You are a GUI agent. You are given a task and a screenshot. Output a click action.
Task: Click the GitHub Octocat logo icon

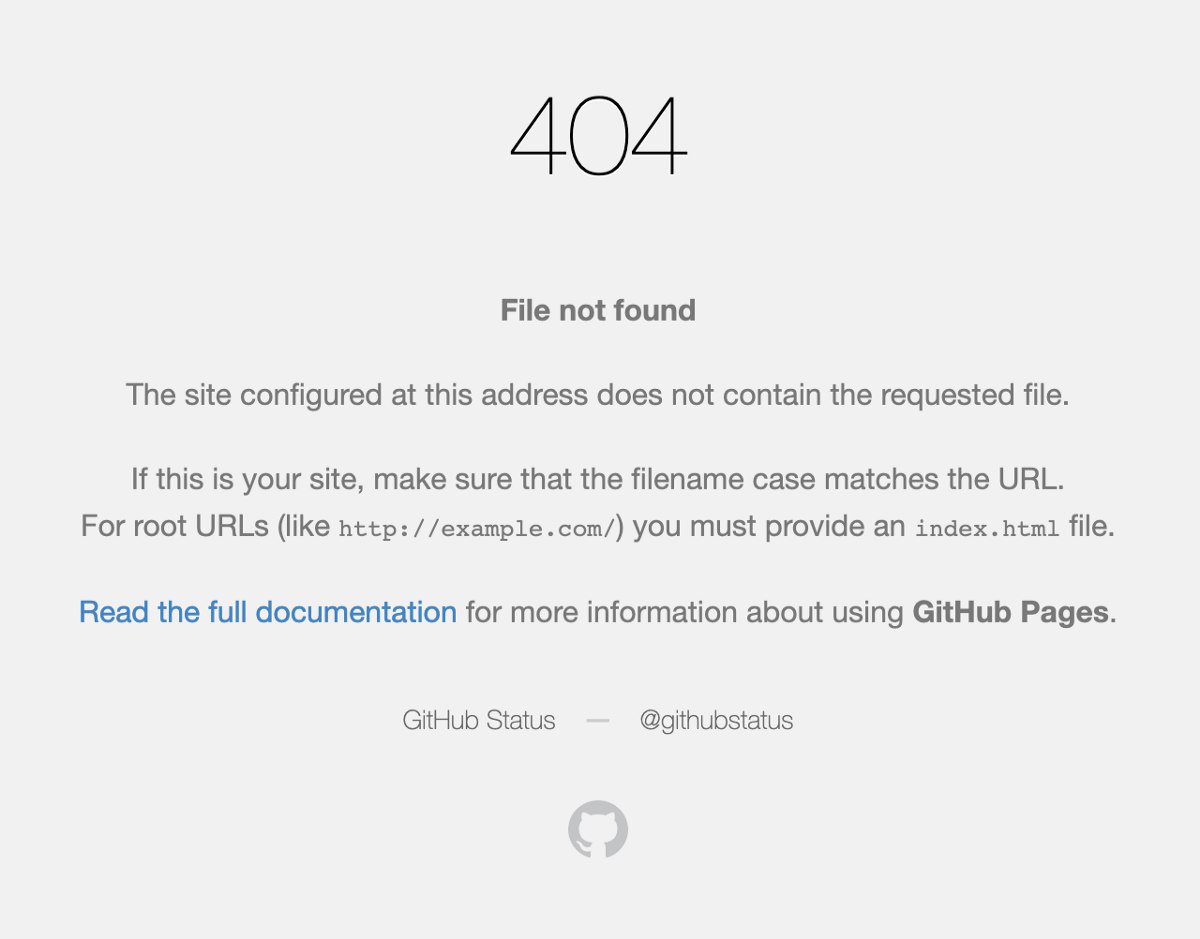[x=598, y=829]
